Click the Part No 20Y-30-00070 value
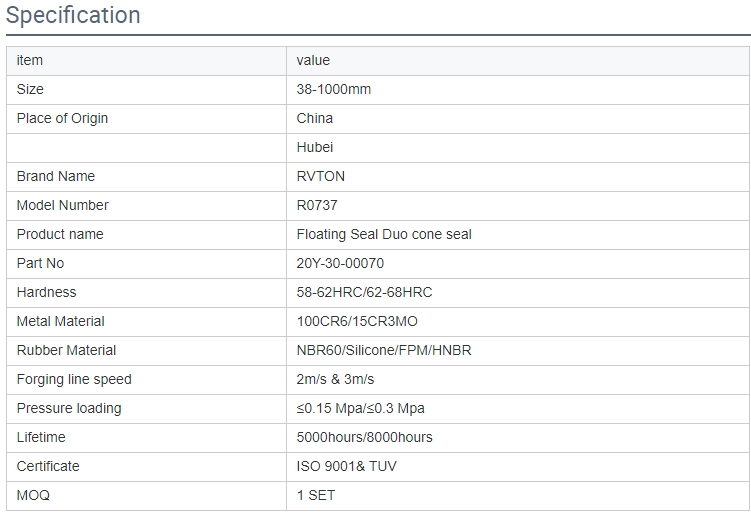This screenshot has height=512, width=751. point(340,263)
